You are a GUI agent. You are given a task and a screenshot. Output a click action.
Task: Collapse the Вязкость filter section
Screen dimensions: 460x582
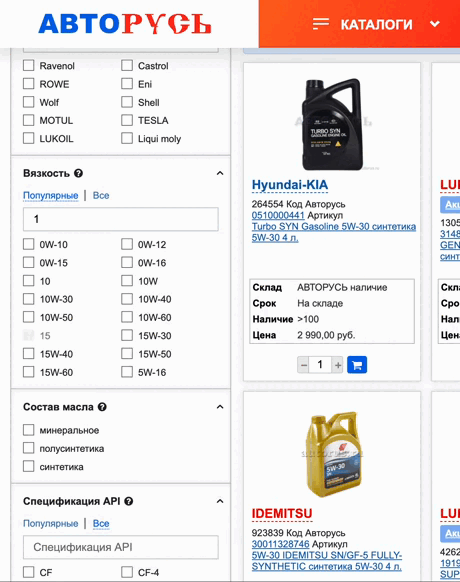pyautogui.click(x=220, y=173)
